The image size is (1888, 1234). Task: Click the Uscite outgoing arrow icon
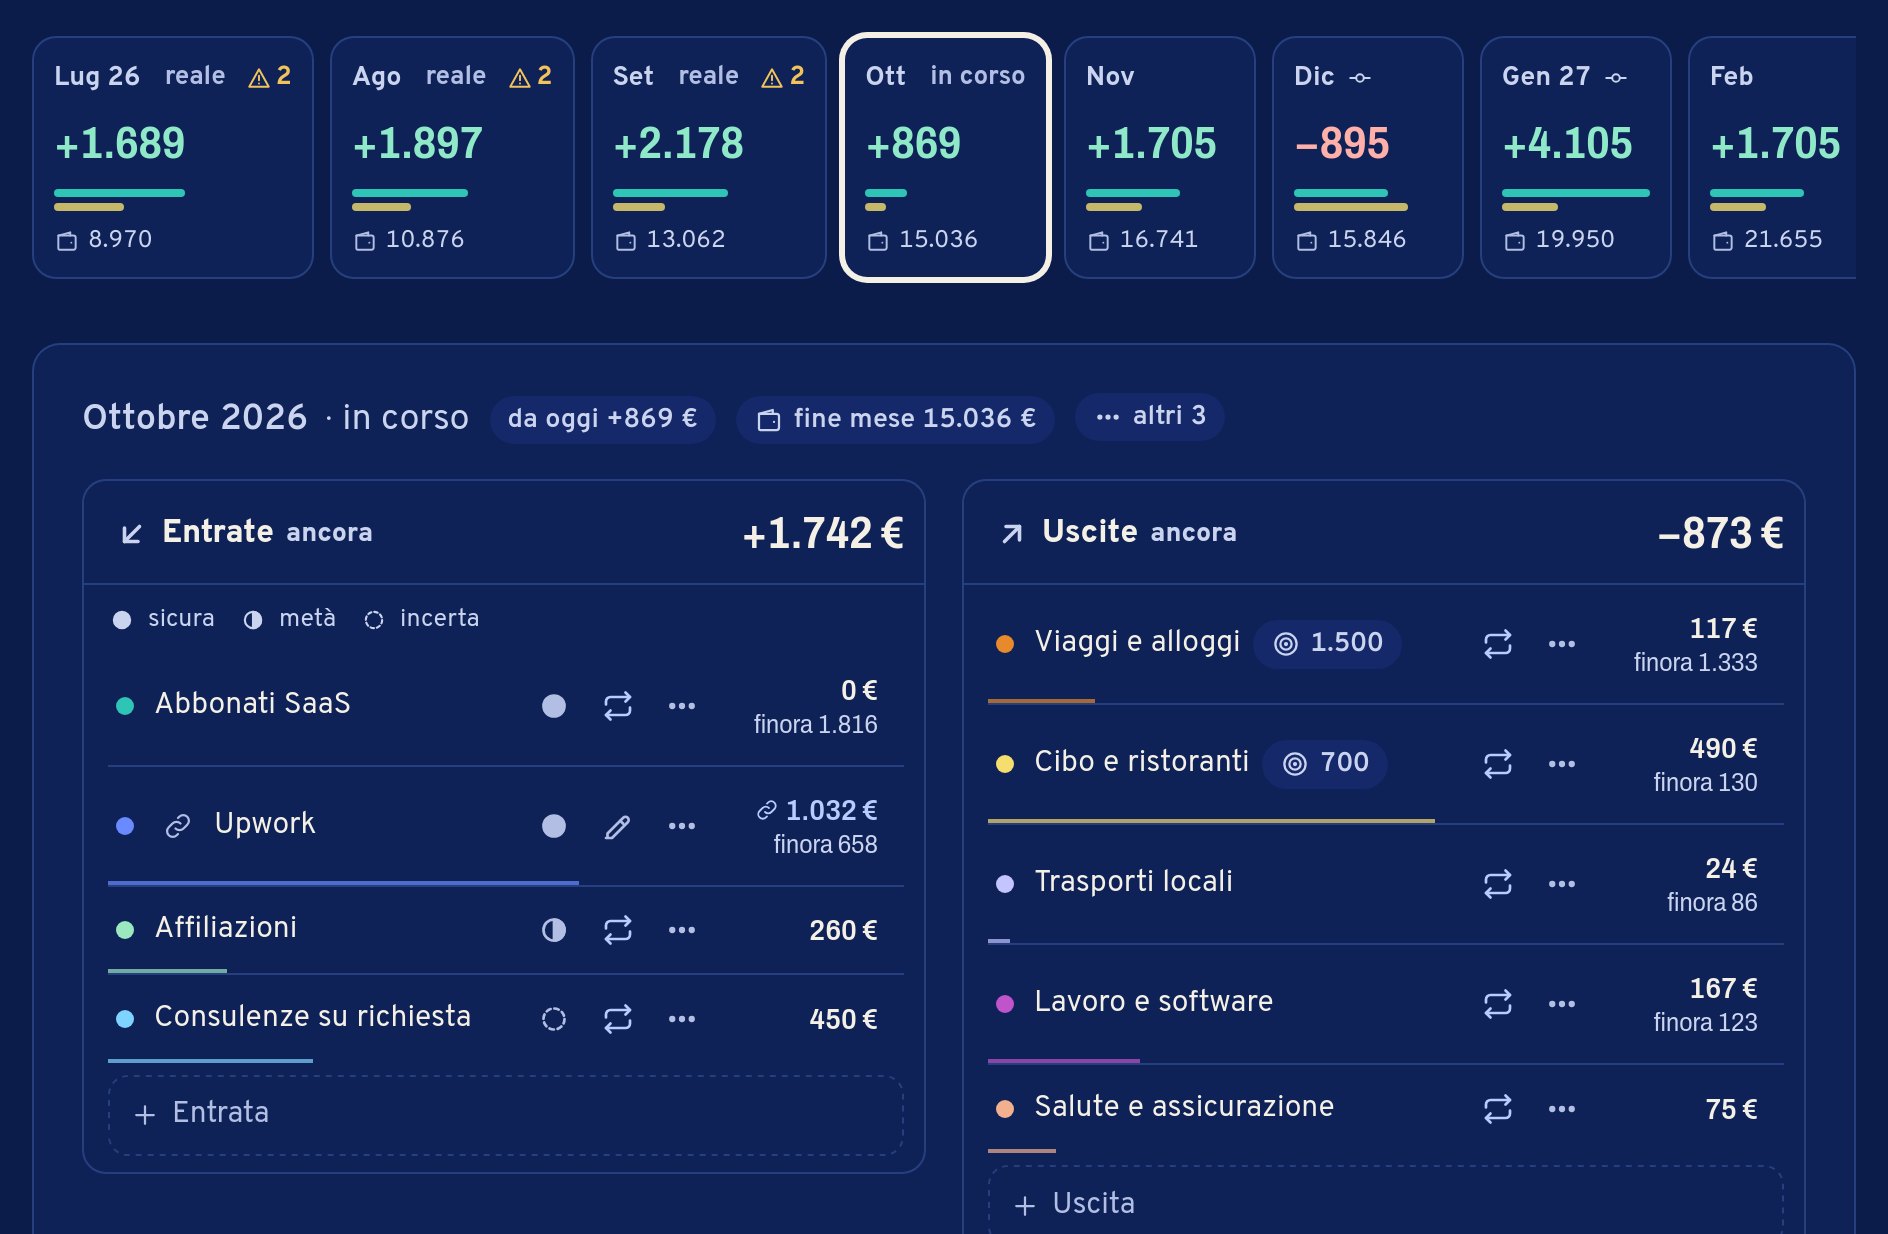(1012, 533)
